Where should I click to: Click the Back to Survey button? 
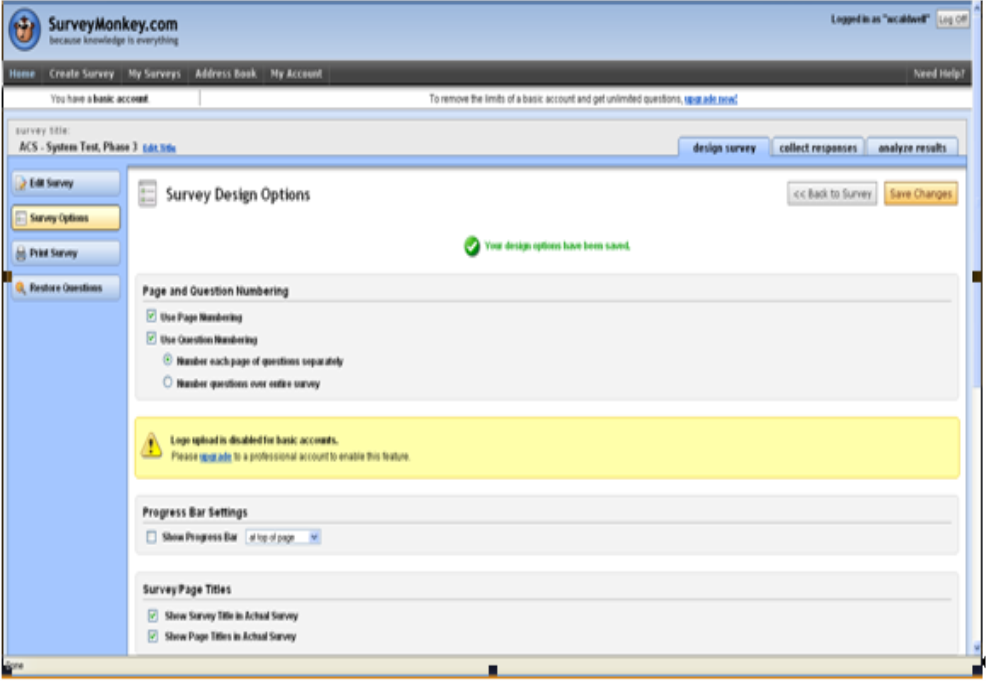[832, 194]
